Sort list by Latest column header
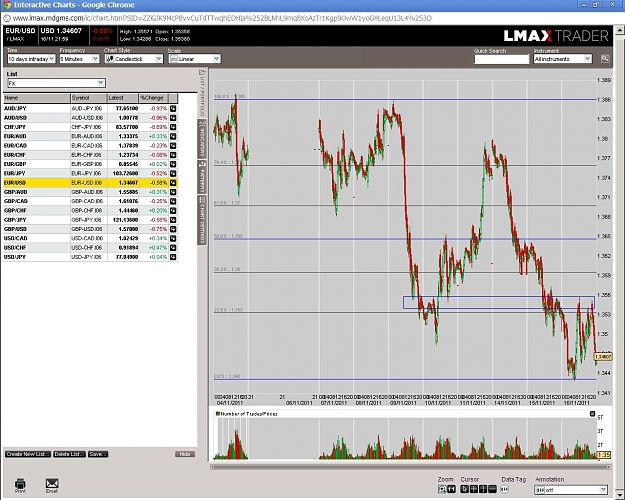Image resolution: width=625 pixels, height=500 pixels. tap(123, 98)
